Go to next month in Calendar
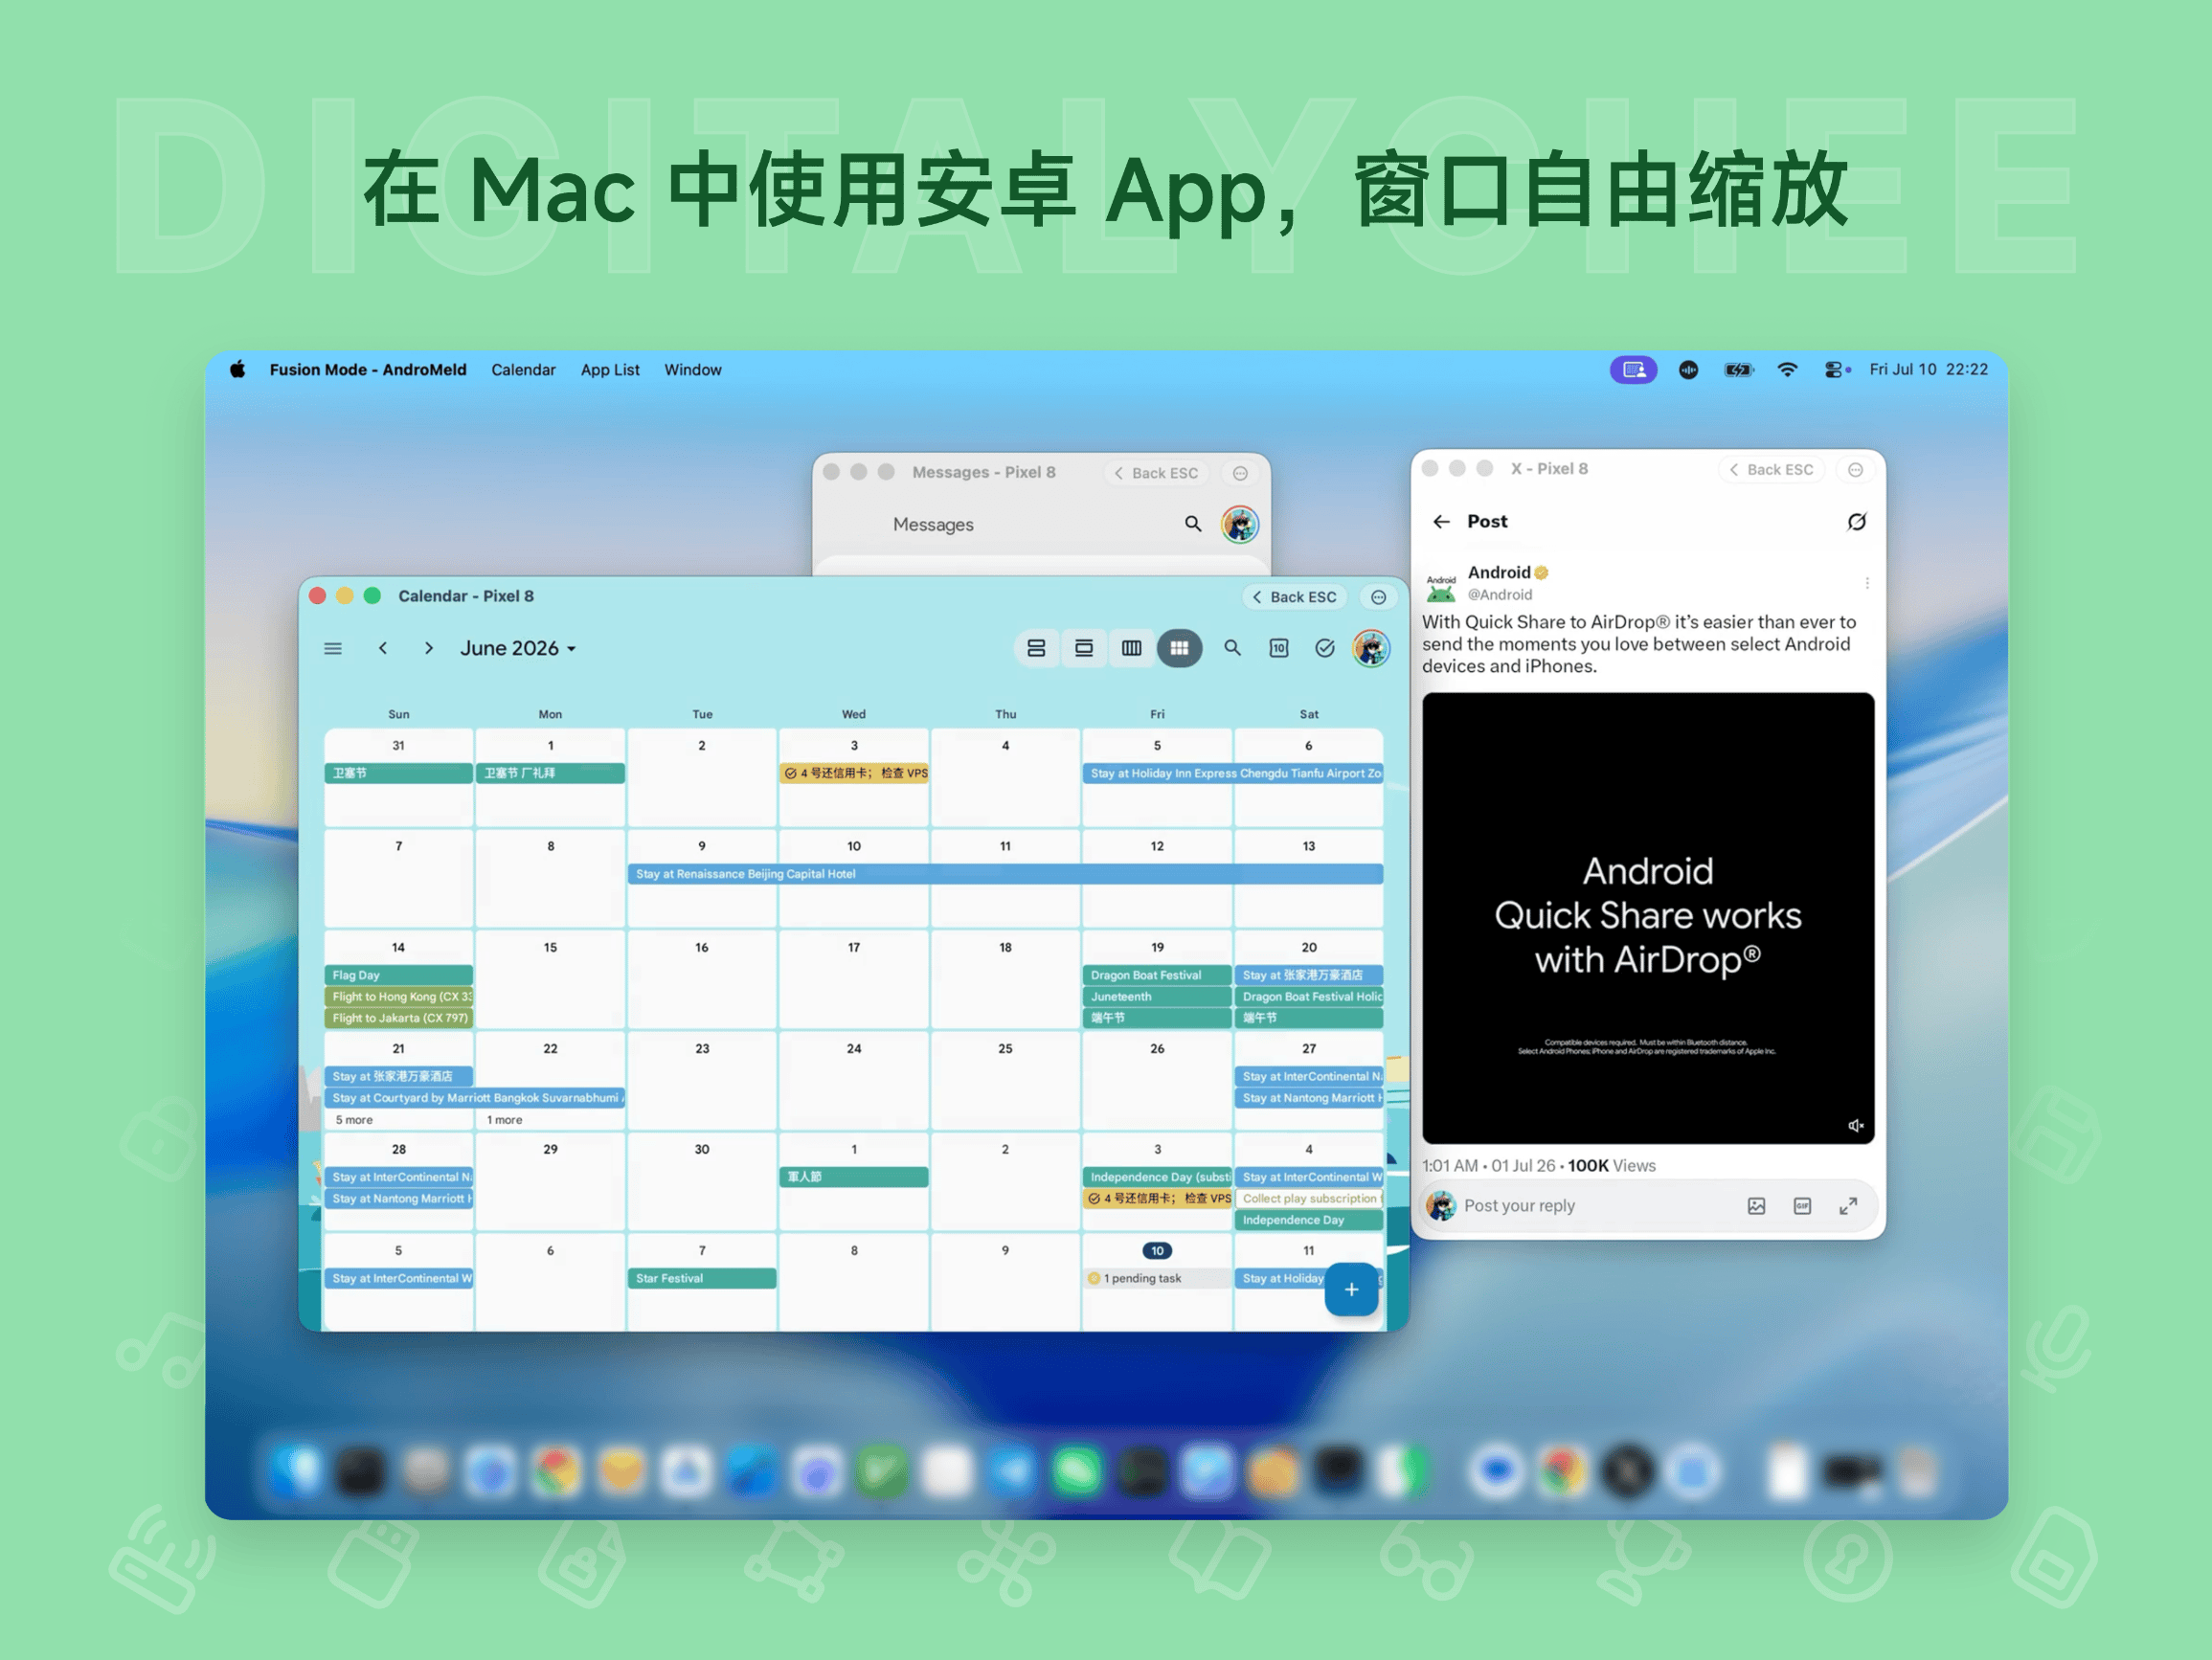Viewport: 2212px width, 1660px height. (x=429, y=648)
